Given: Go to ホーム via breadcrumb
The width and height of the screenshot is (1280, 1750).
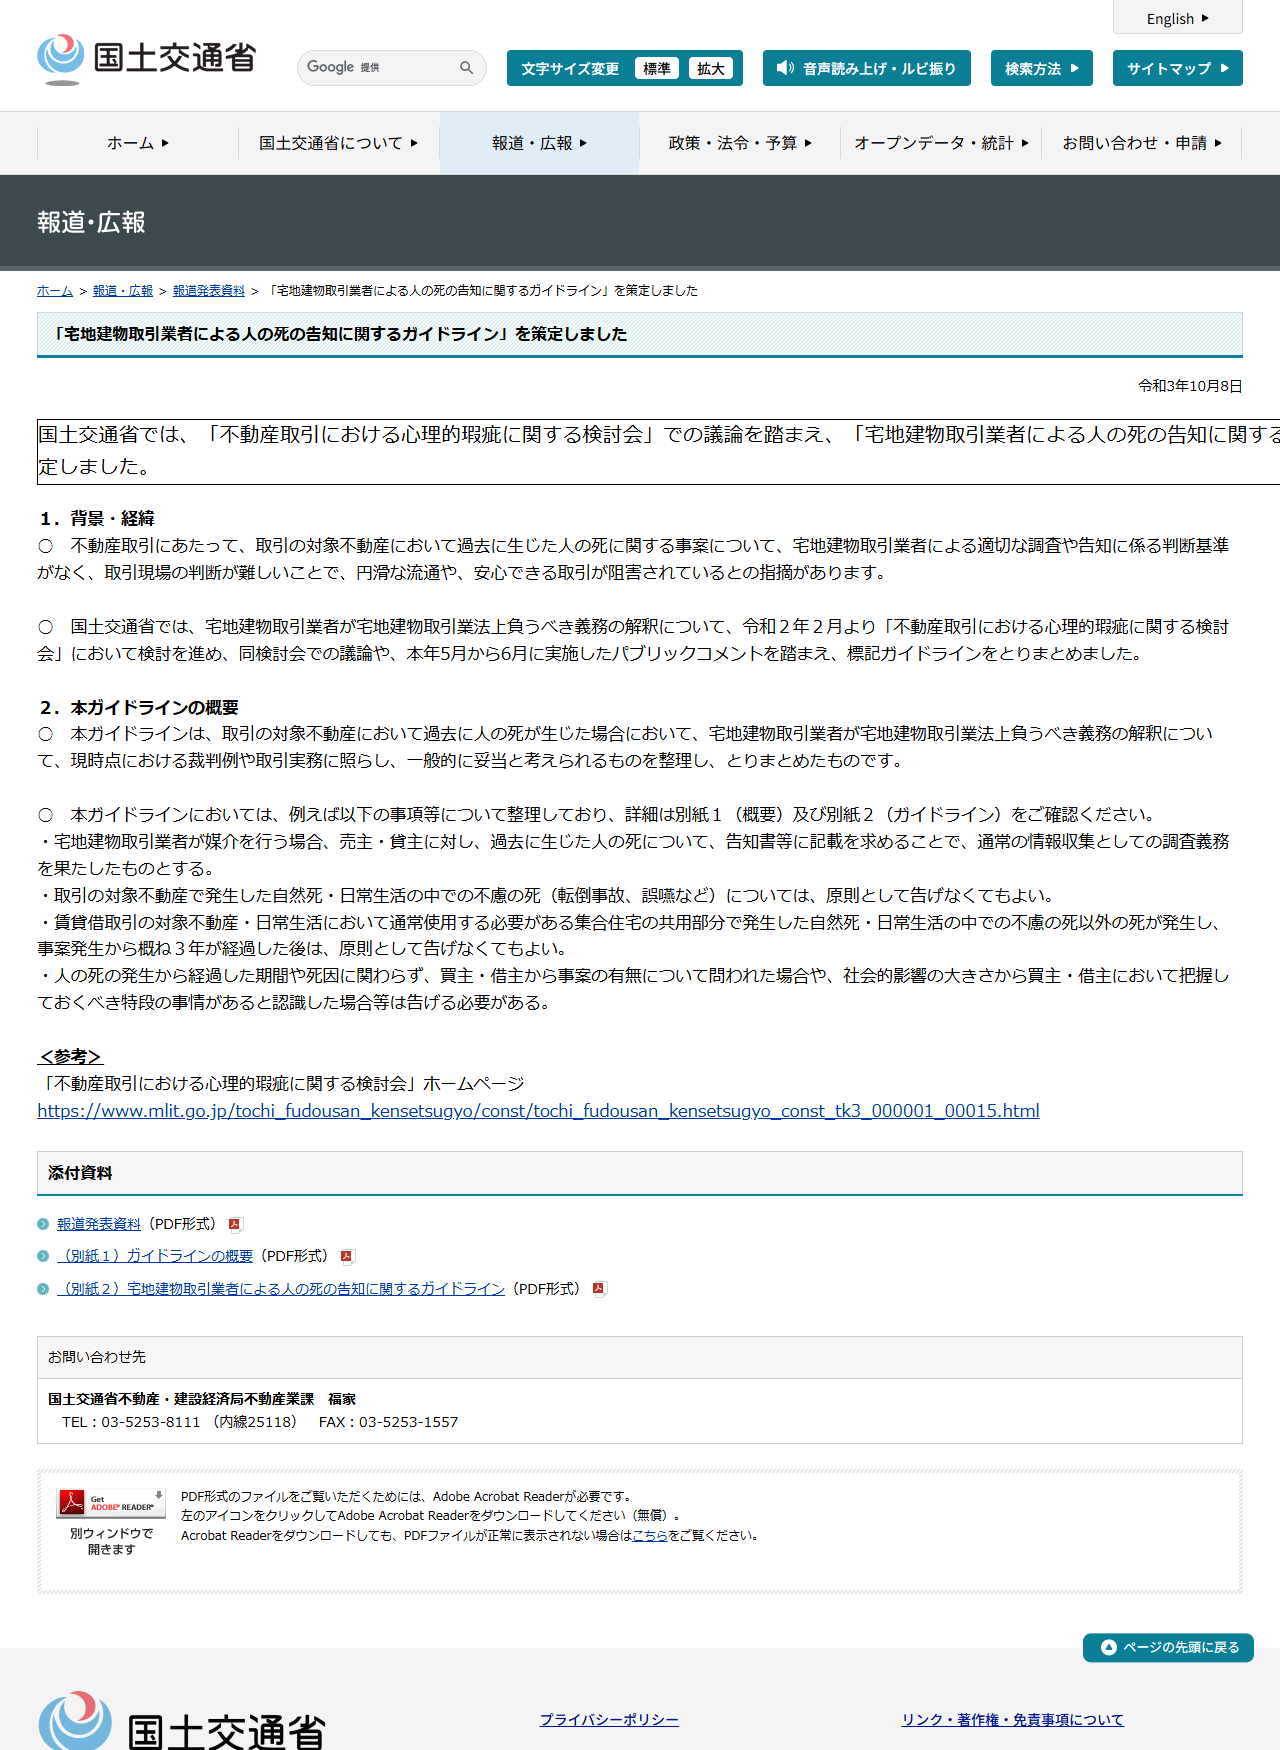Looking at the screenshot, I should tap(55, 291).
